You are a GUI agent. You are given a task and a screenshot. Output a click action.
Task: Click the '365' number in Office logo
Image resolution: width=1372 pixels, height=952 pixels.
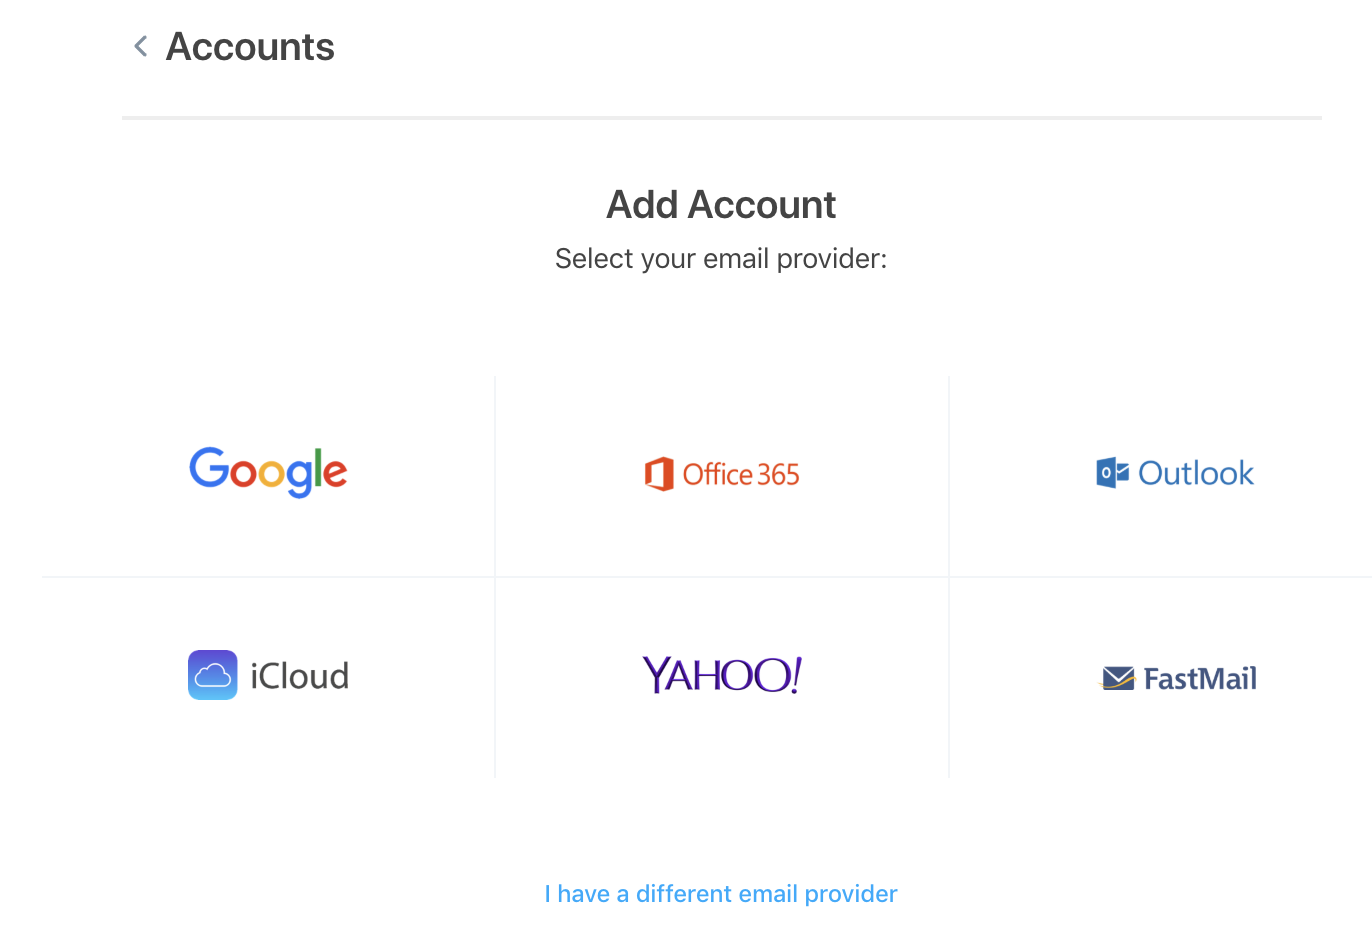(x=778, y=474)
